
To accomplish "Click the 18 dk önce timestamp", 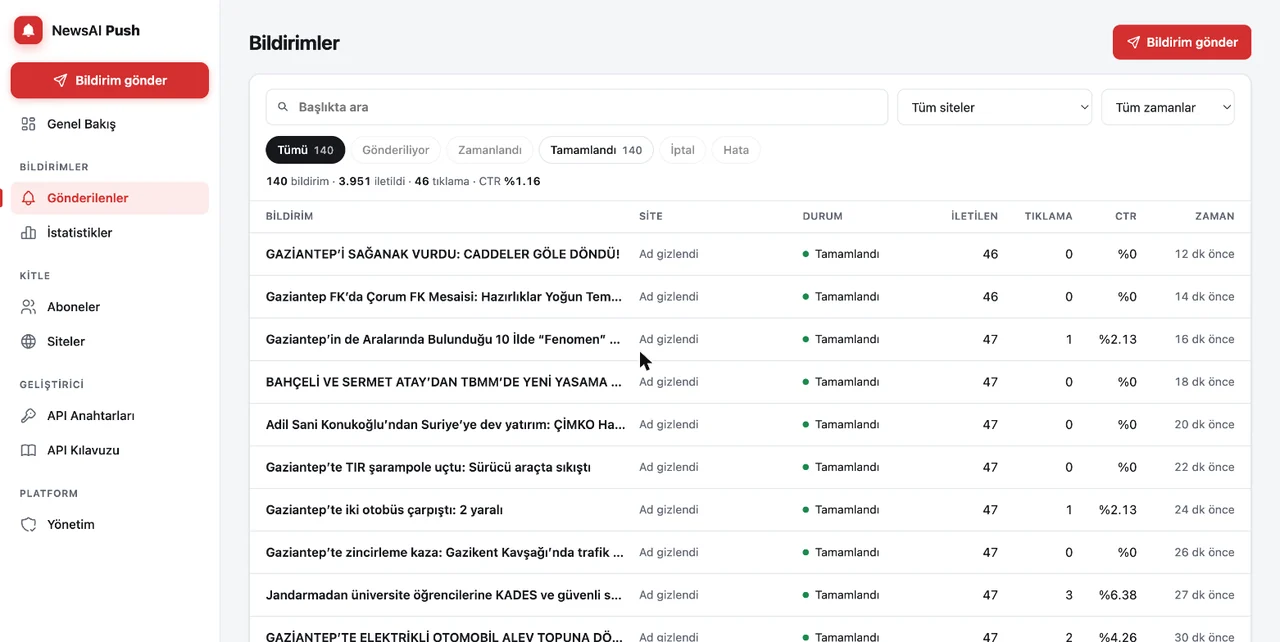I will point(1205,382).
